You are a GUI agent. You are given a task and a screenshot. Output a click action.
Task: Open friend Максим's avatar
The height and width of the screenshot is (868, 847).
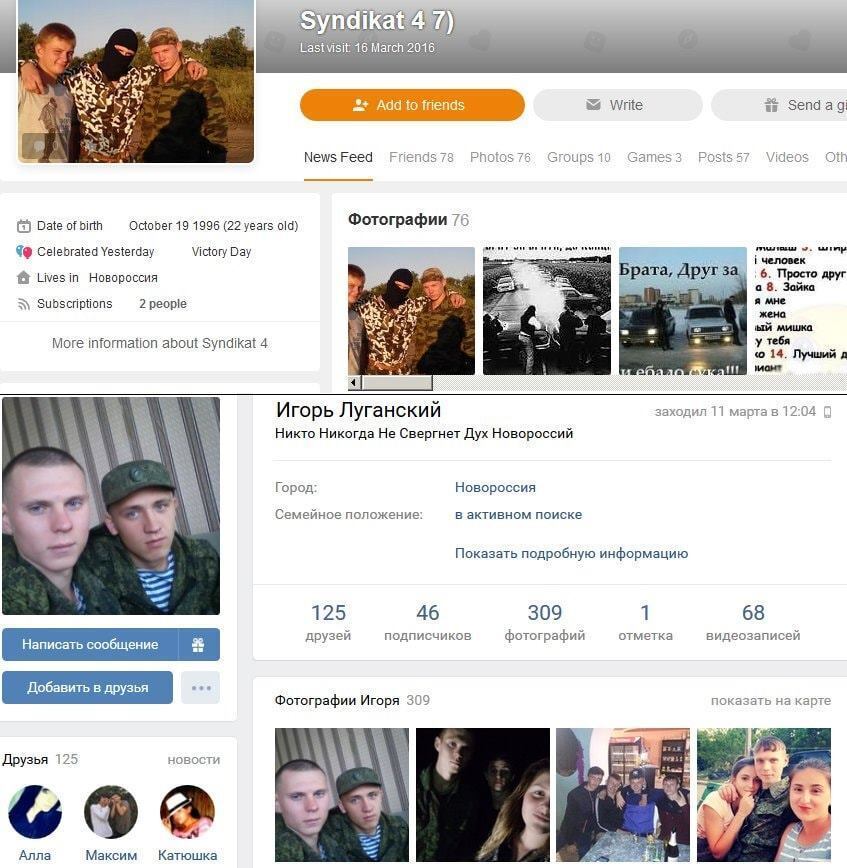111,812
